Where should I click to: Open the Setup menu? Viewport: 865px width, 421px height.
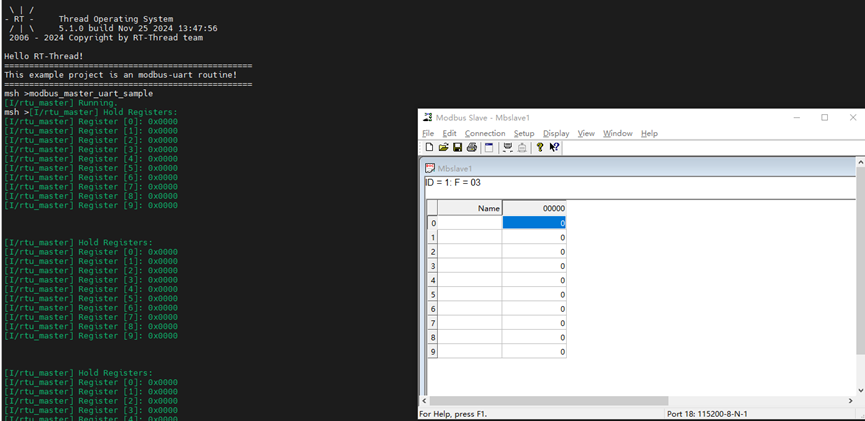(x=524, y=134)
